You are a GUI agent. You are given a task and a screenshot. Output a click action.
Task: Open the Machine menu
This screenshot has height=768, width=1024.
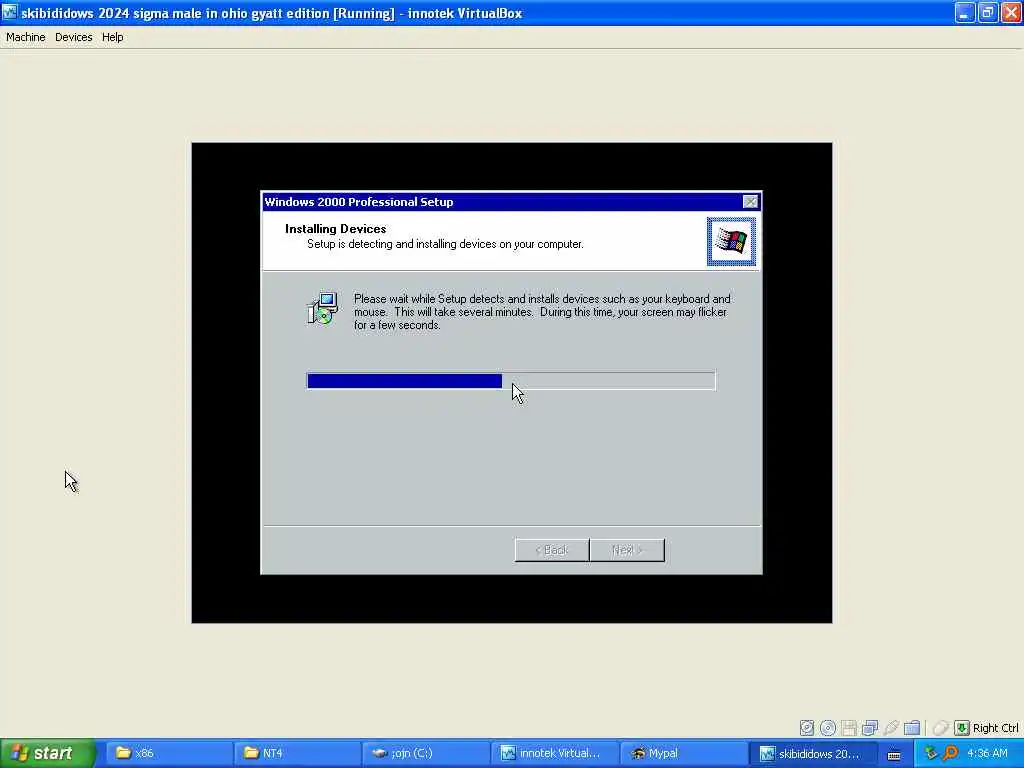[x=25, y=37]
